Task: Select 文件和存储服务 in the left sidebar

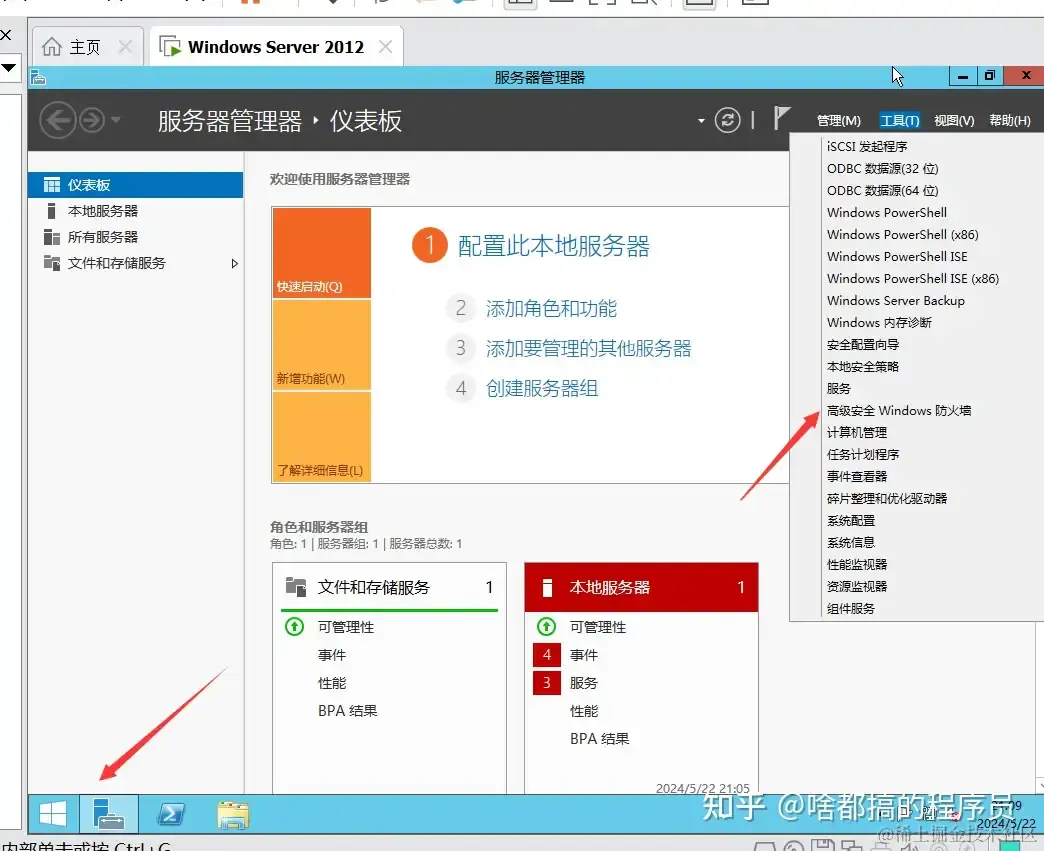Action: tap(136, 263)
